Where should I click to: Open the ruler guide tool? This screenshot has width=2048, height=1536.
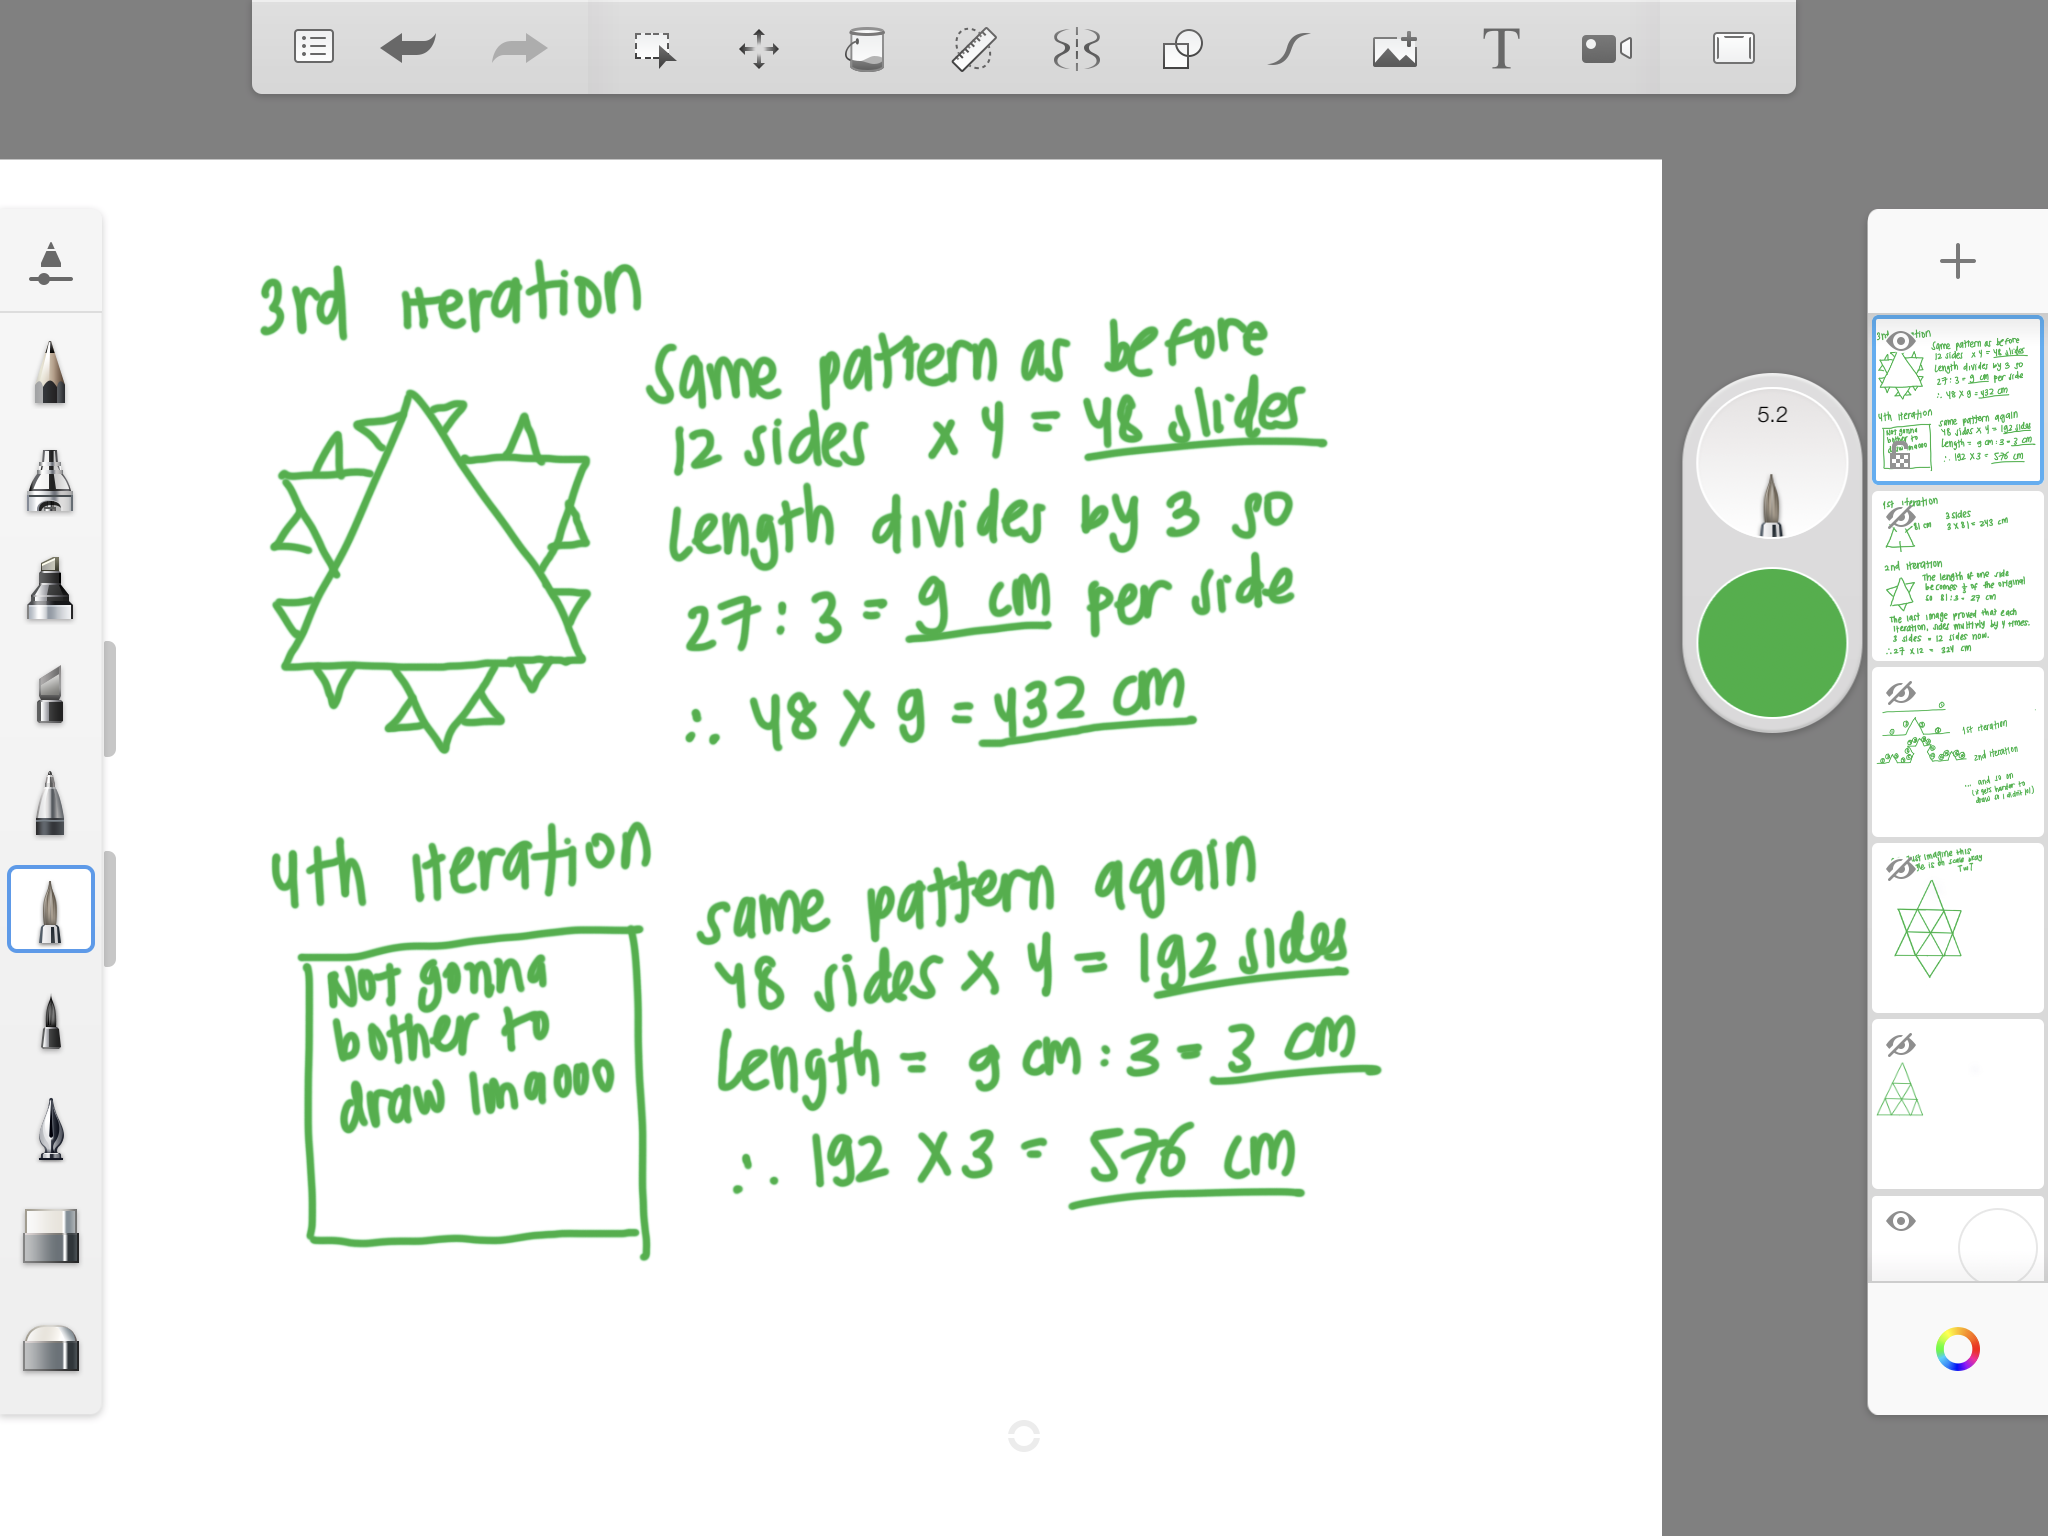(972, 48)
